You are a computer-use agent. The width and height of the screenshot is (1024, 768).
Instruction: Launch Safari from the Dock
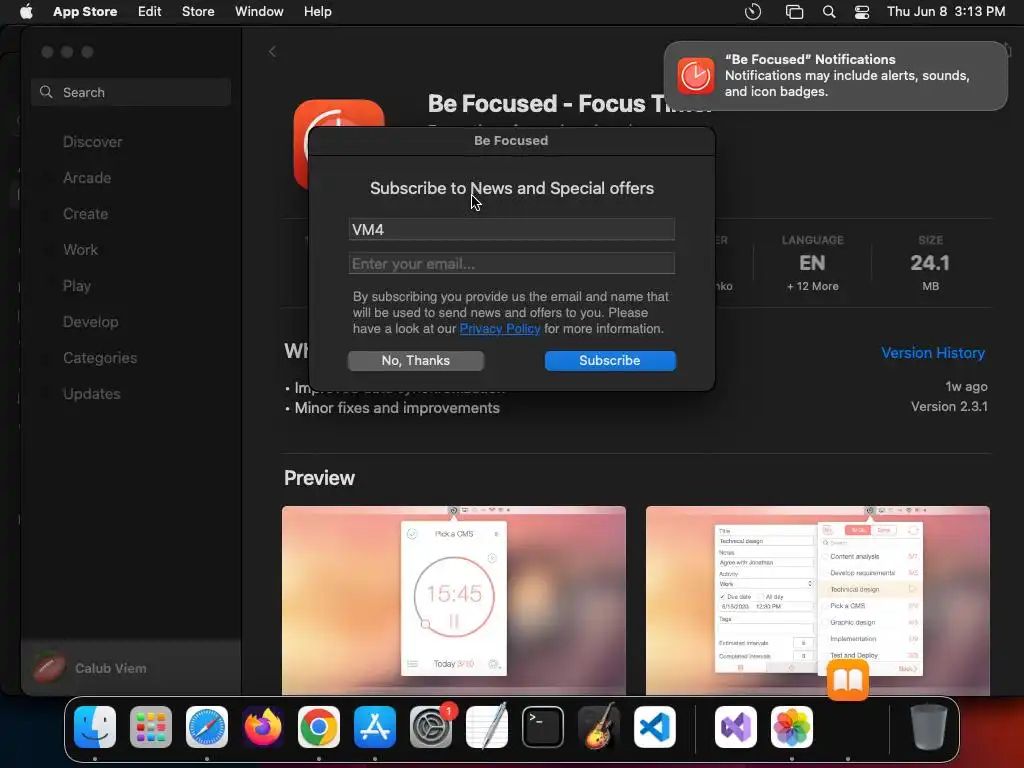pos(207,727)
